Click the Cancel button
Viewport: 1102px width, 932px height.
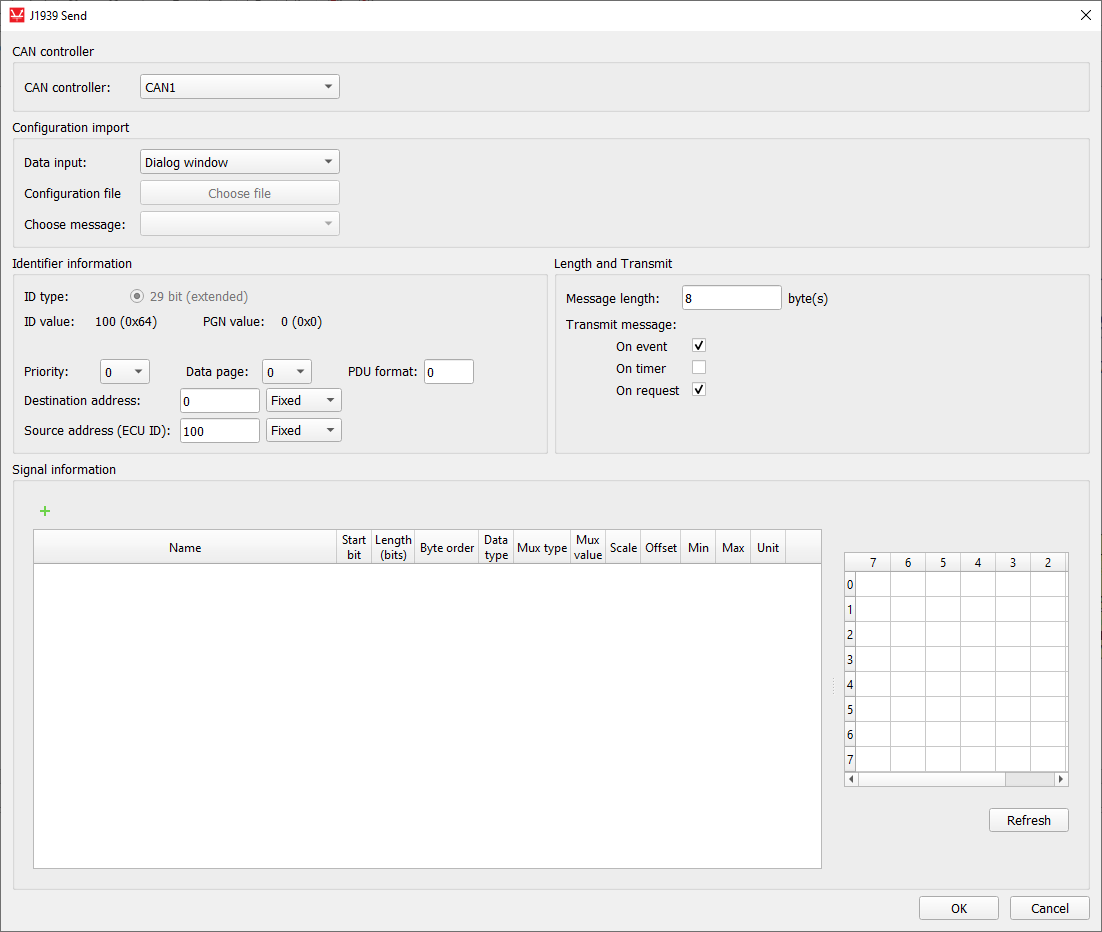click(x=1049, y=908)
